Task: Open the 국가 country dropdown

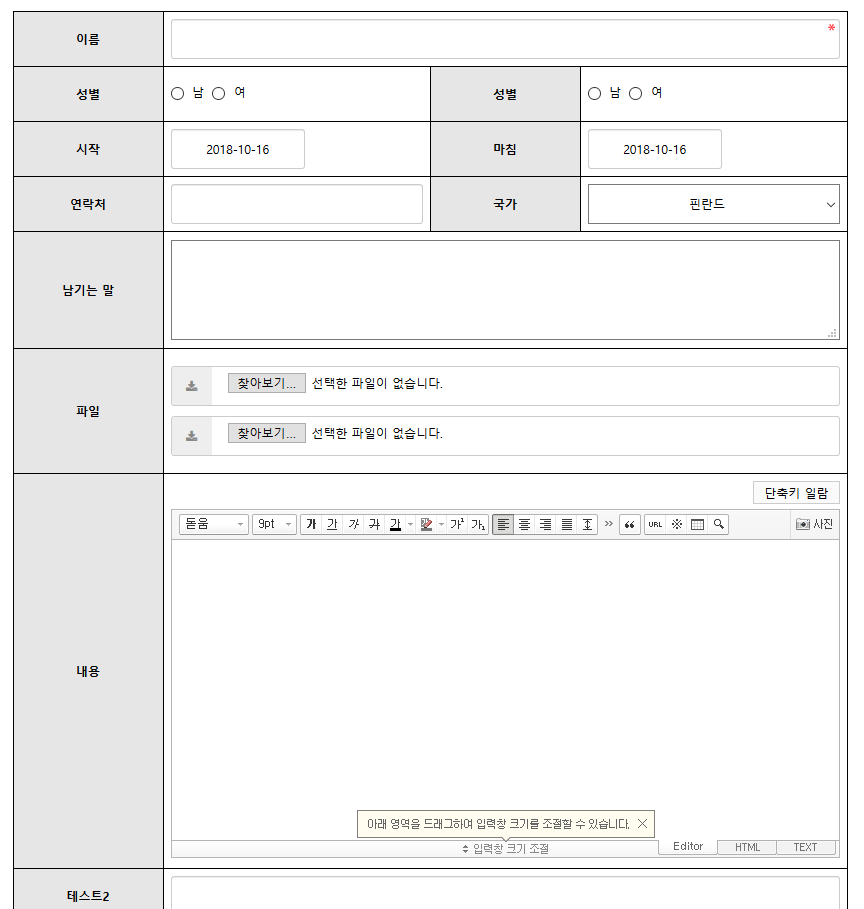Action: pyautogui.click(x=713, y=204)
